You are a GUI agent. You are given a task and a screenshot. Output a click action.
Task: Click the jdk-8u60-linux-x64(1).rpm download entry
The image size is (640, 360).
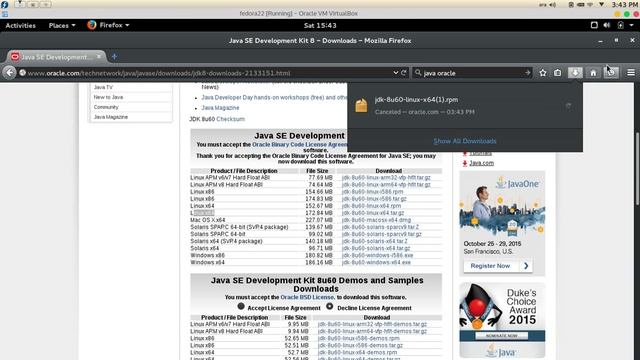[465, 106]
